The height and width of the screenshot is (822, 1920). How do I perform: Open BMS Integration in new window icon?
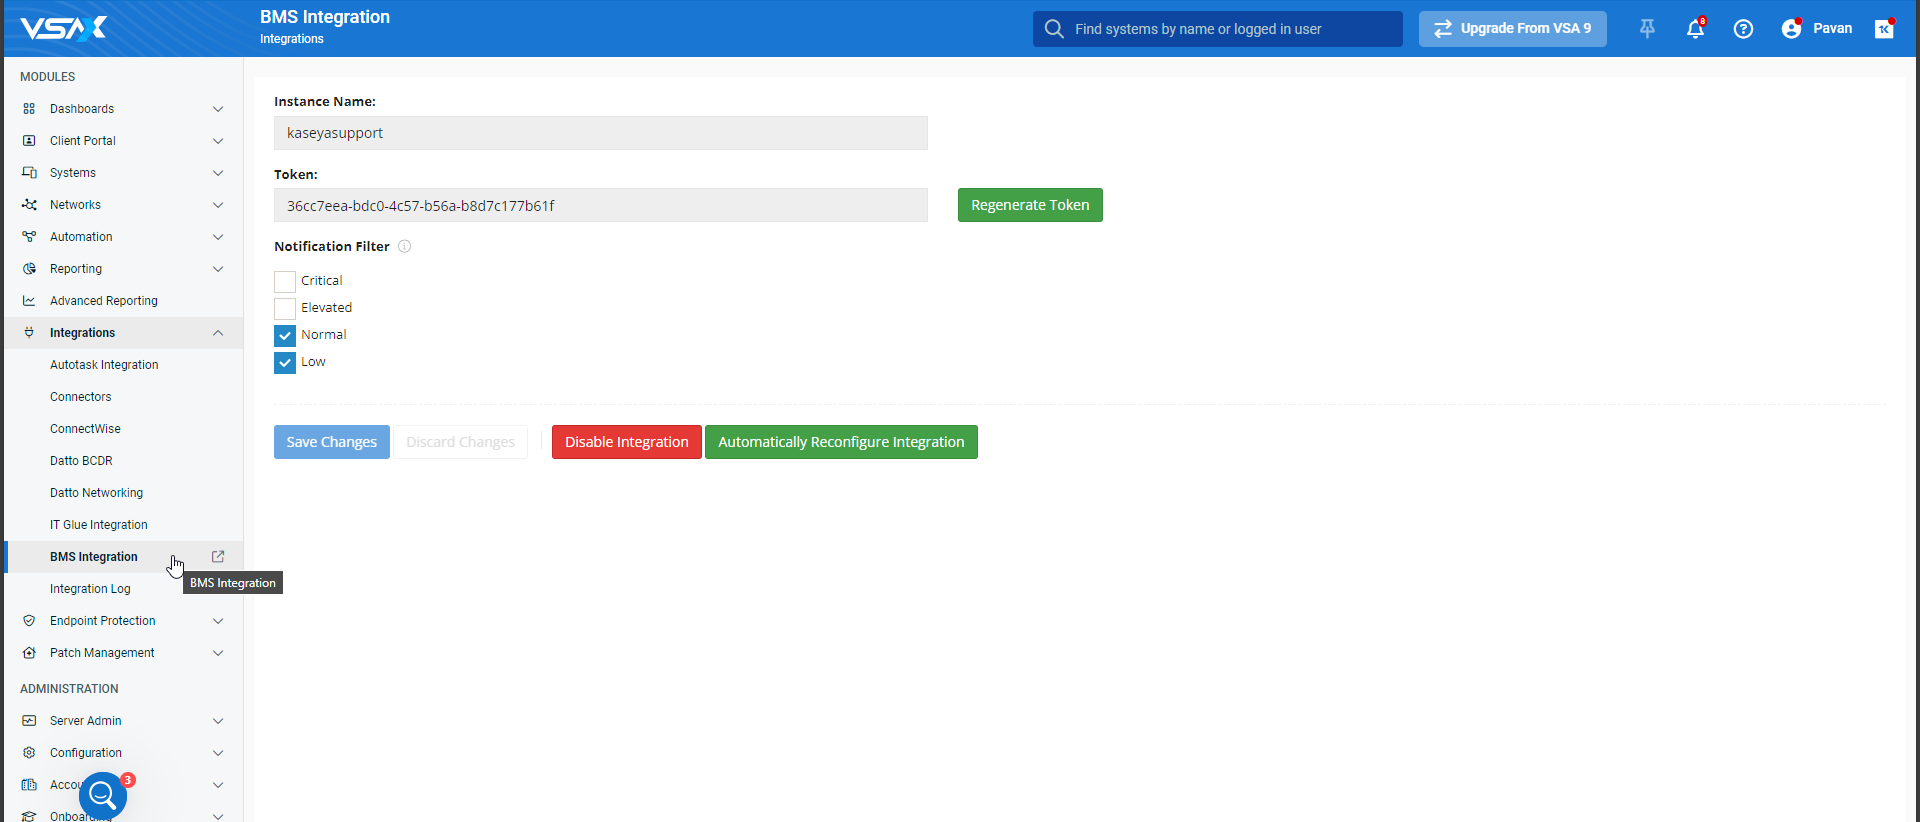(218, 557)
